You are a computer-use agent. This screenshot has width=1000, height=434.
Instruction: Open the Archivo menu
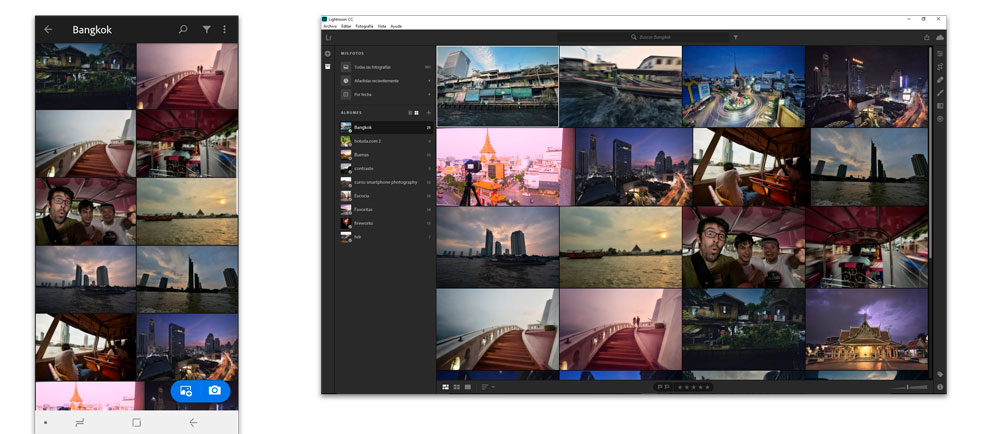tap(330, 26)
